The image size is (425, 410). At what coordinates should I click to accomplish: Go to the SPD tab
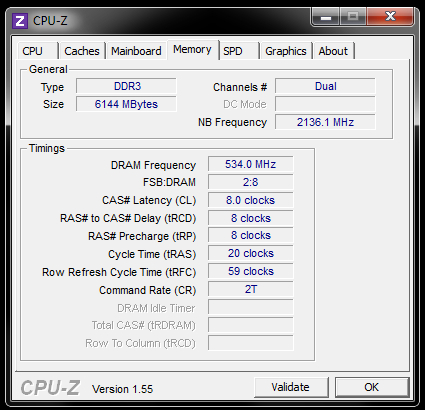pos(239,51)
